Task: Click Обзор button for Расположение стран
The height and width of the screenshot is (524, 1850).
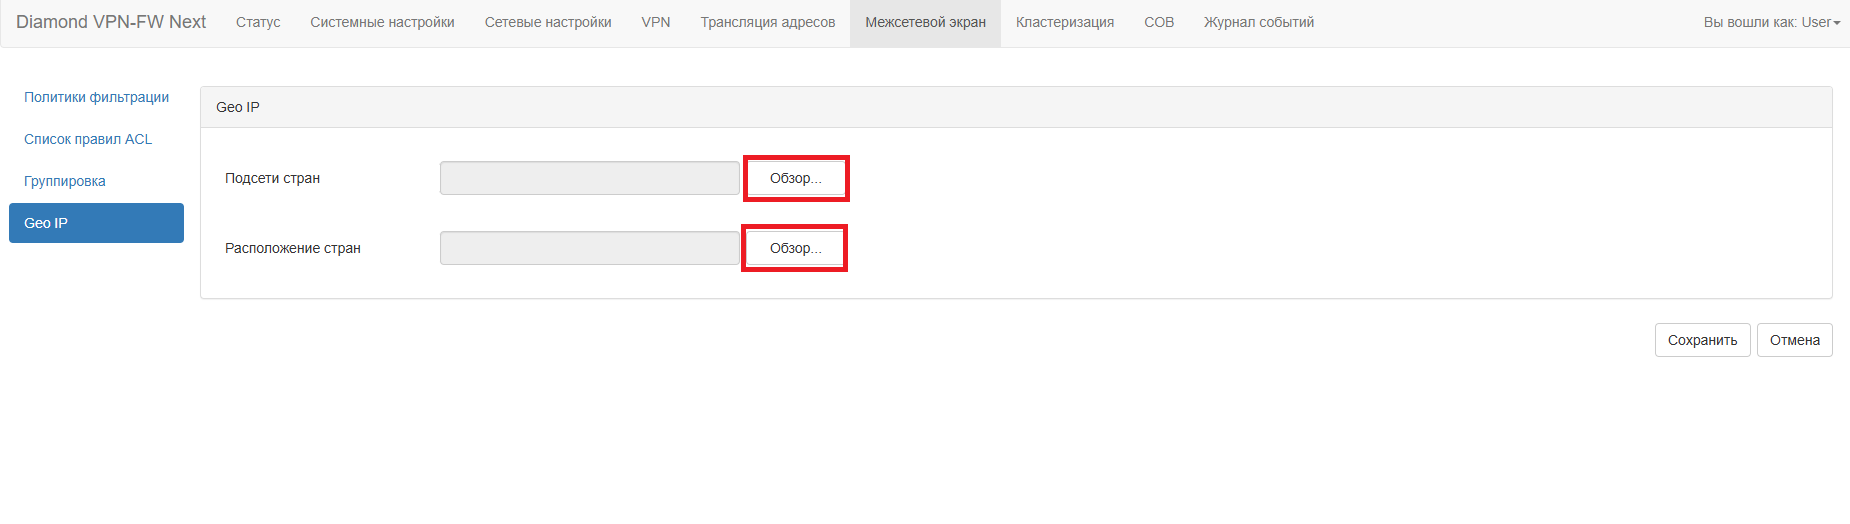Action: point(795,248)
